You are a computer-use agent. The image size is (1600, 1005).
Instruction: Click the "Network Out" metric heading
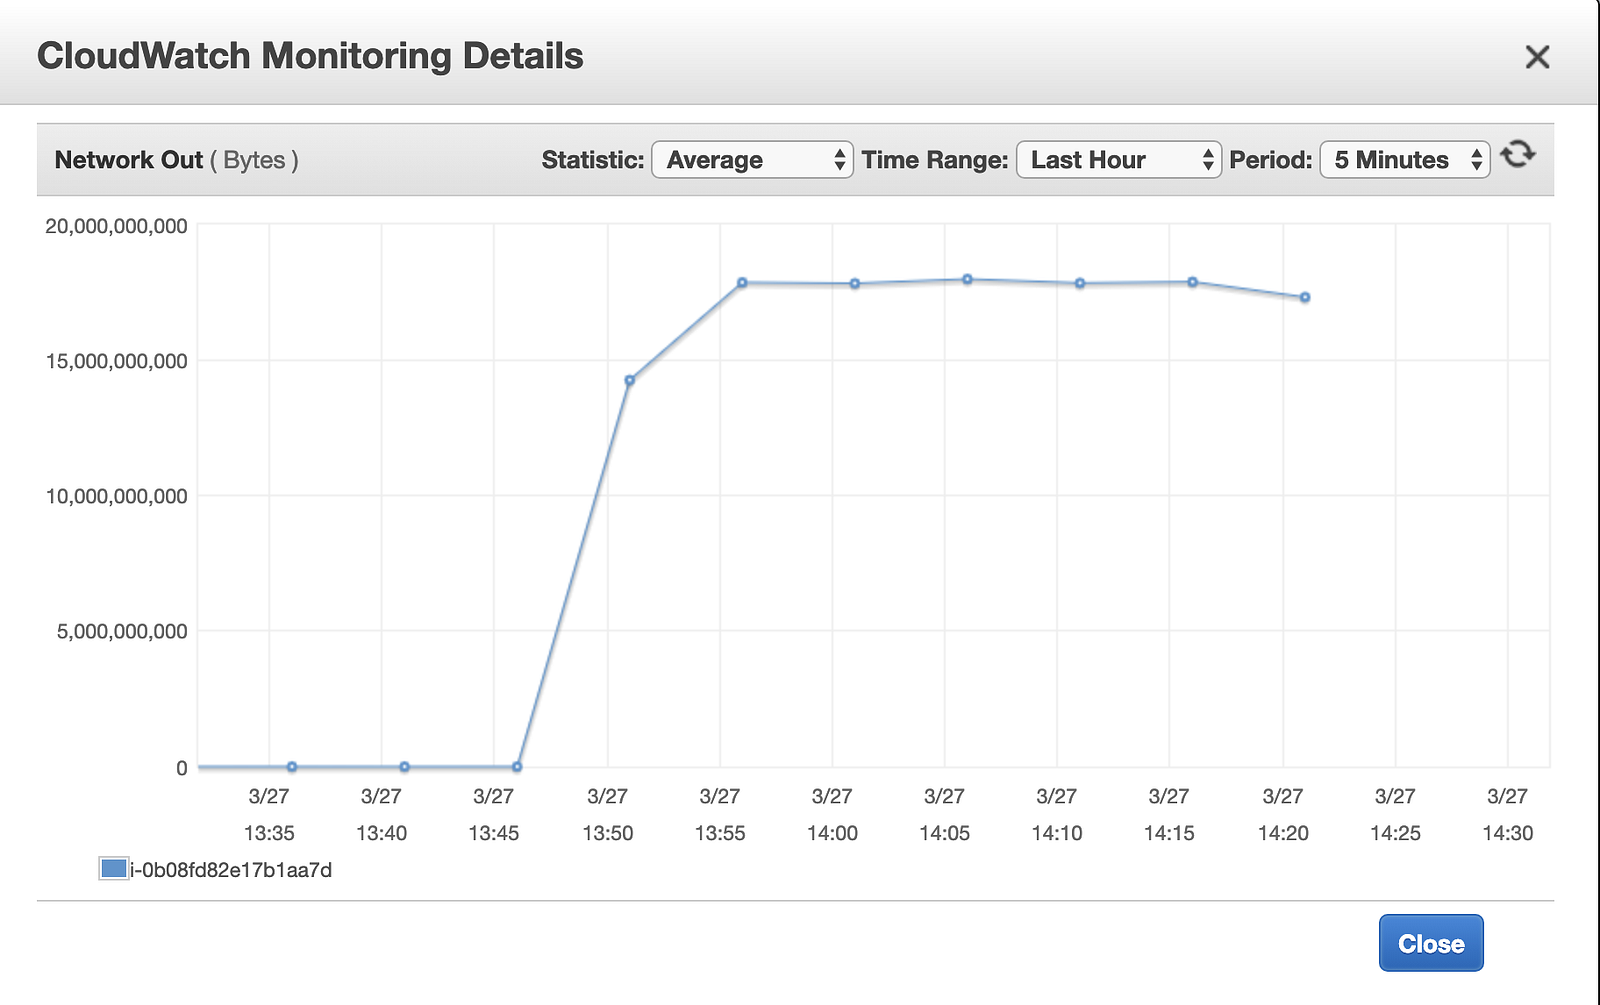(129, 160)
